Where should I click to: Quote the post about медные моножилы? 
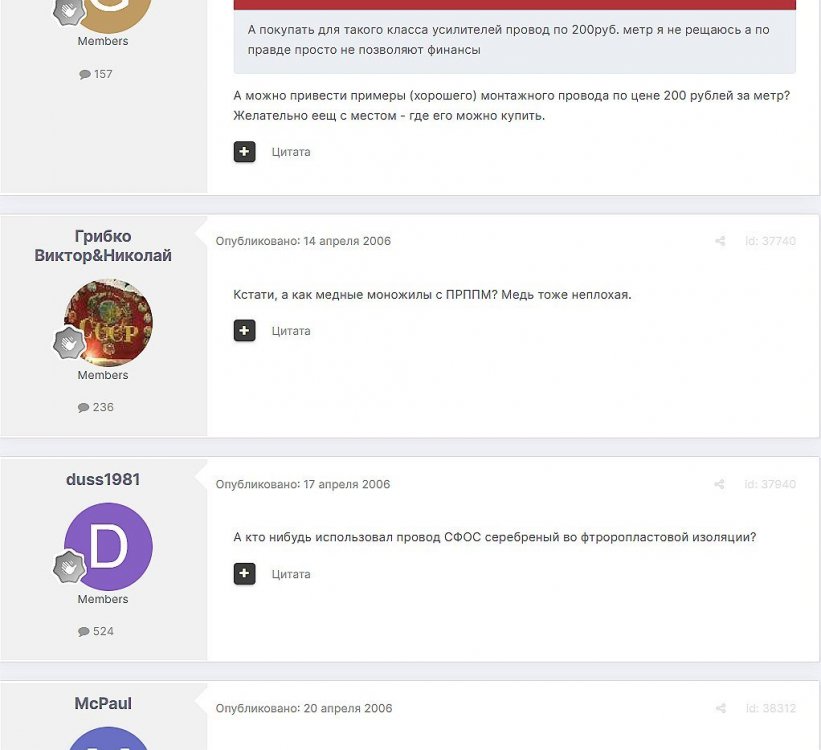[x=291, y=331]
